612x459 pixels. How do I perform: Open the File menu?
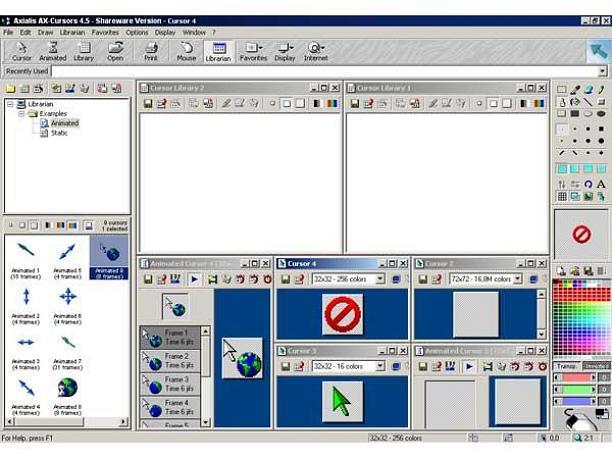click(x=8, y=32)
